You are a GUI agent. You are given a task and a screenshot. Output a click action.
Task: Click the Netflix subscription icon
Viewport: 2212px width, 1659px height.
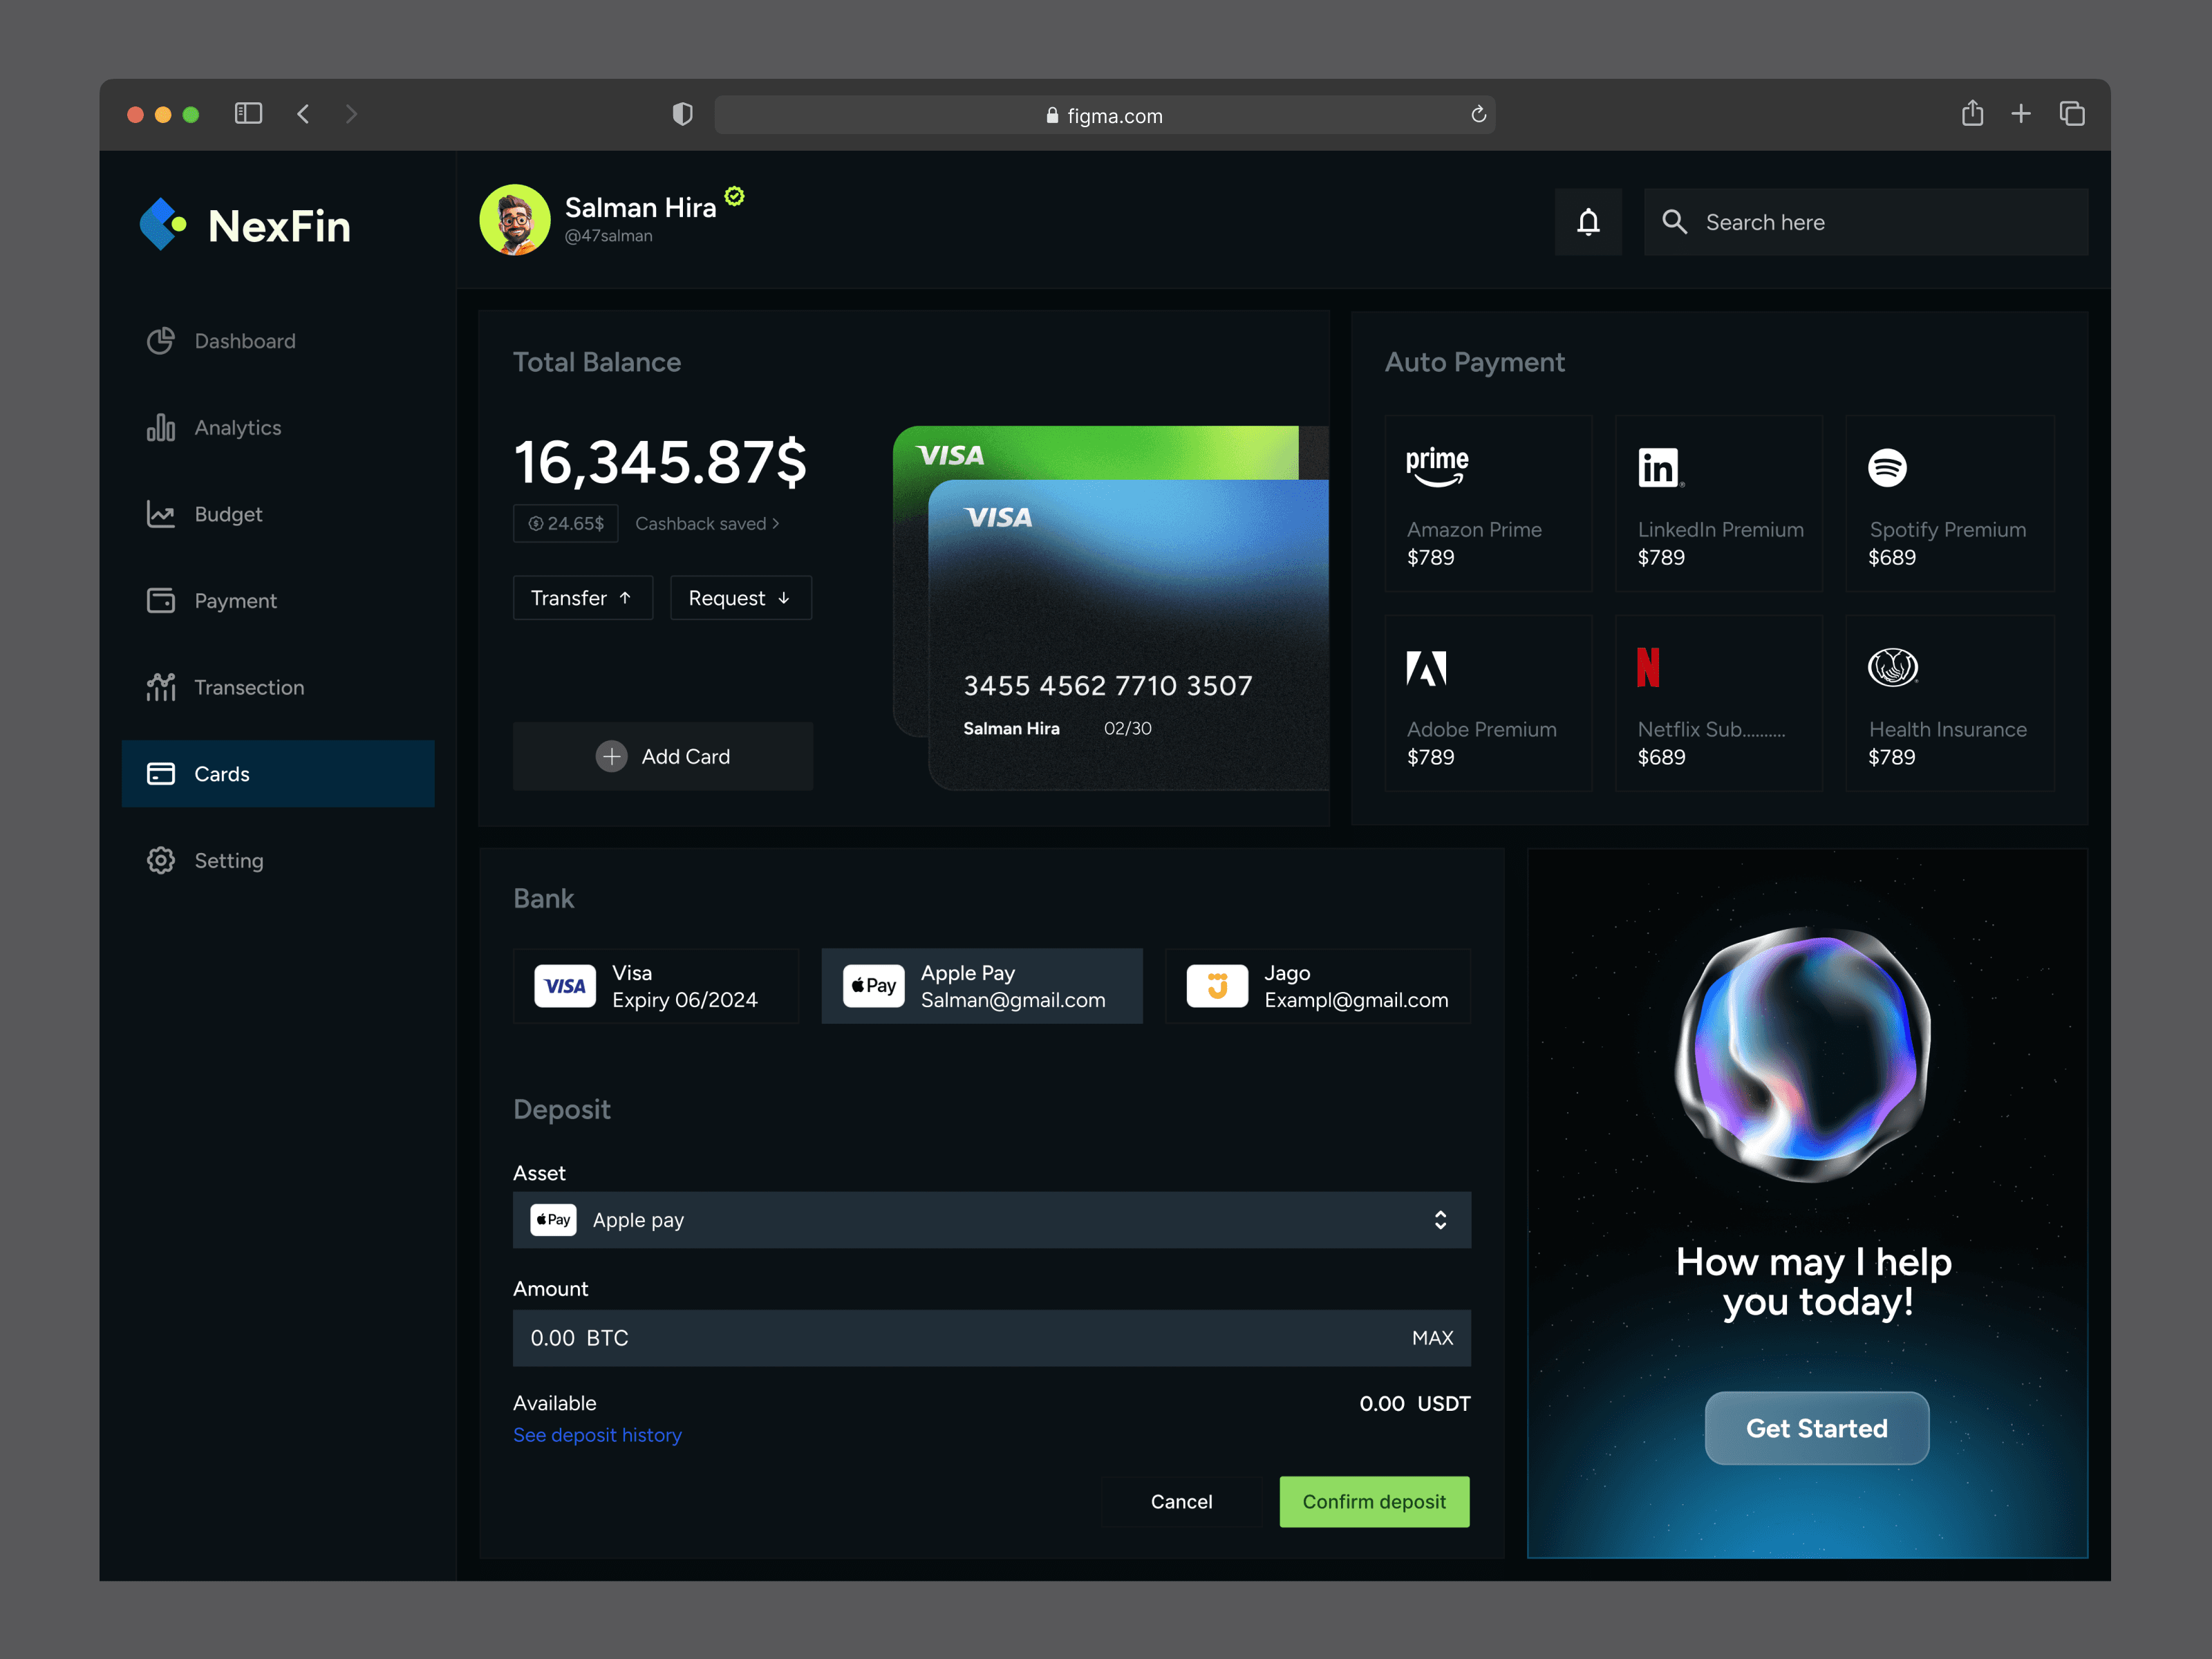(x=1647, y=667)
